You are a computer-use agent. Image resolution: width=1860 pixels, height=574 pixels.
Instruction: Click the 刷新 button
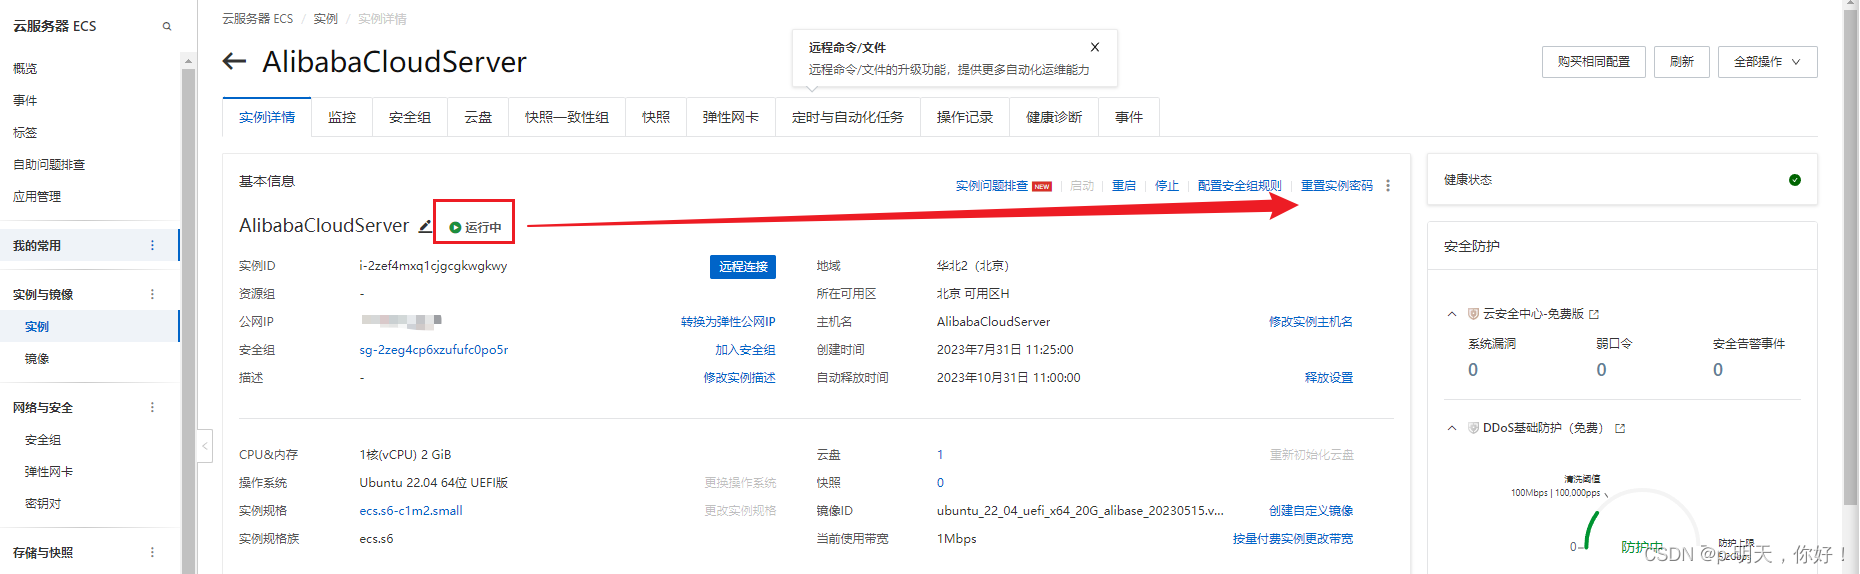1682,62
